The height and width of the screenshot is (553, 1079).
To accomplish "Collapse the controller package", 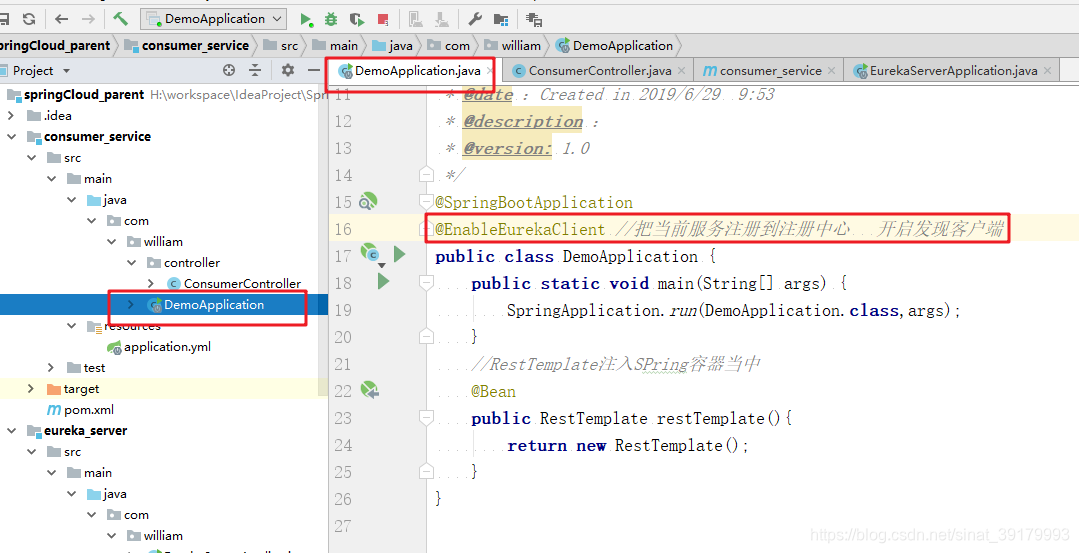I will tap(131, 263).
